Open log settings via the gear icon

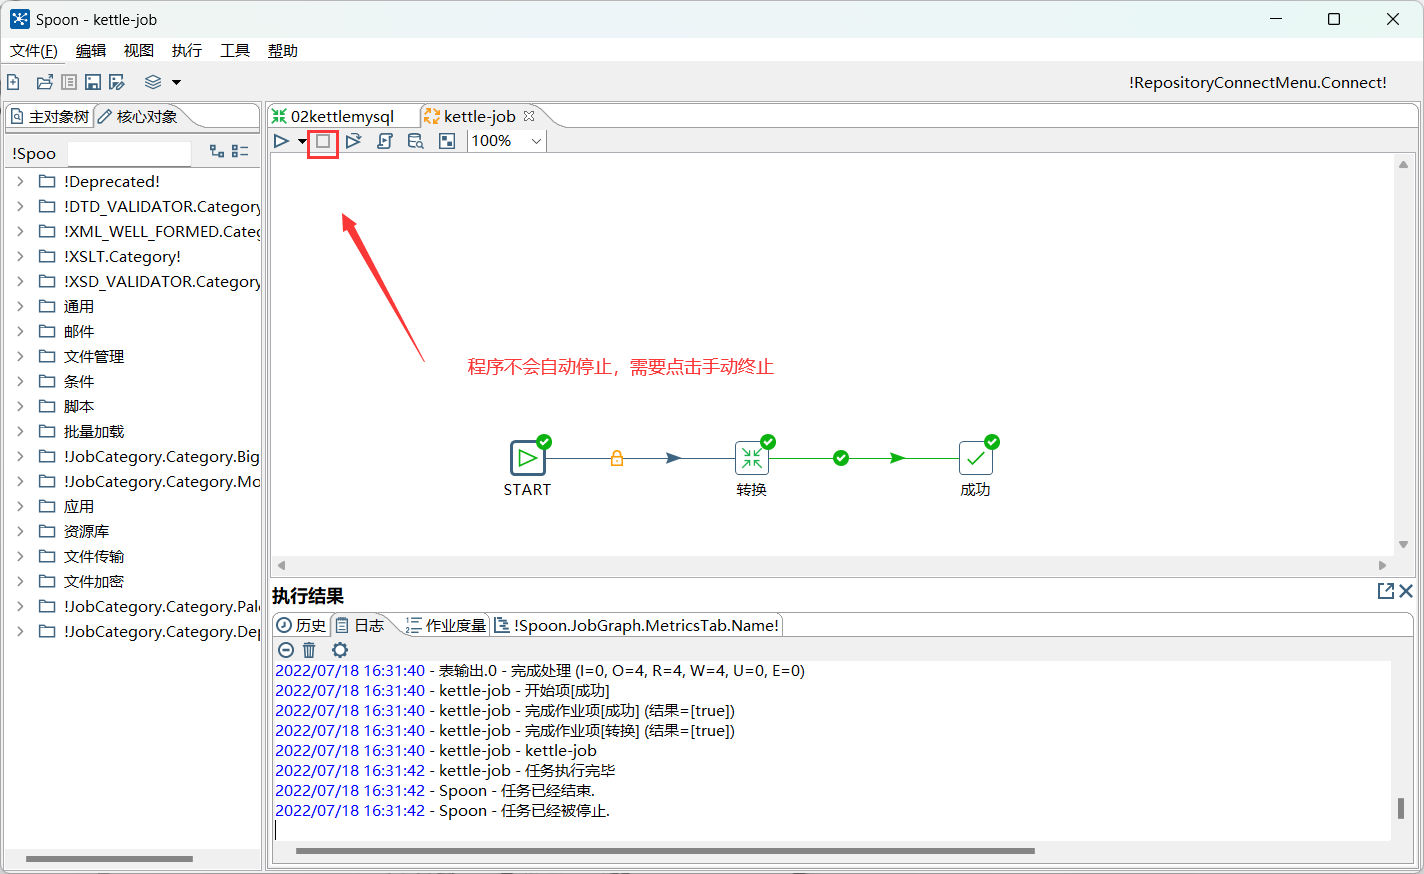click(339, 650)
